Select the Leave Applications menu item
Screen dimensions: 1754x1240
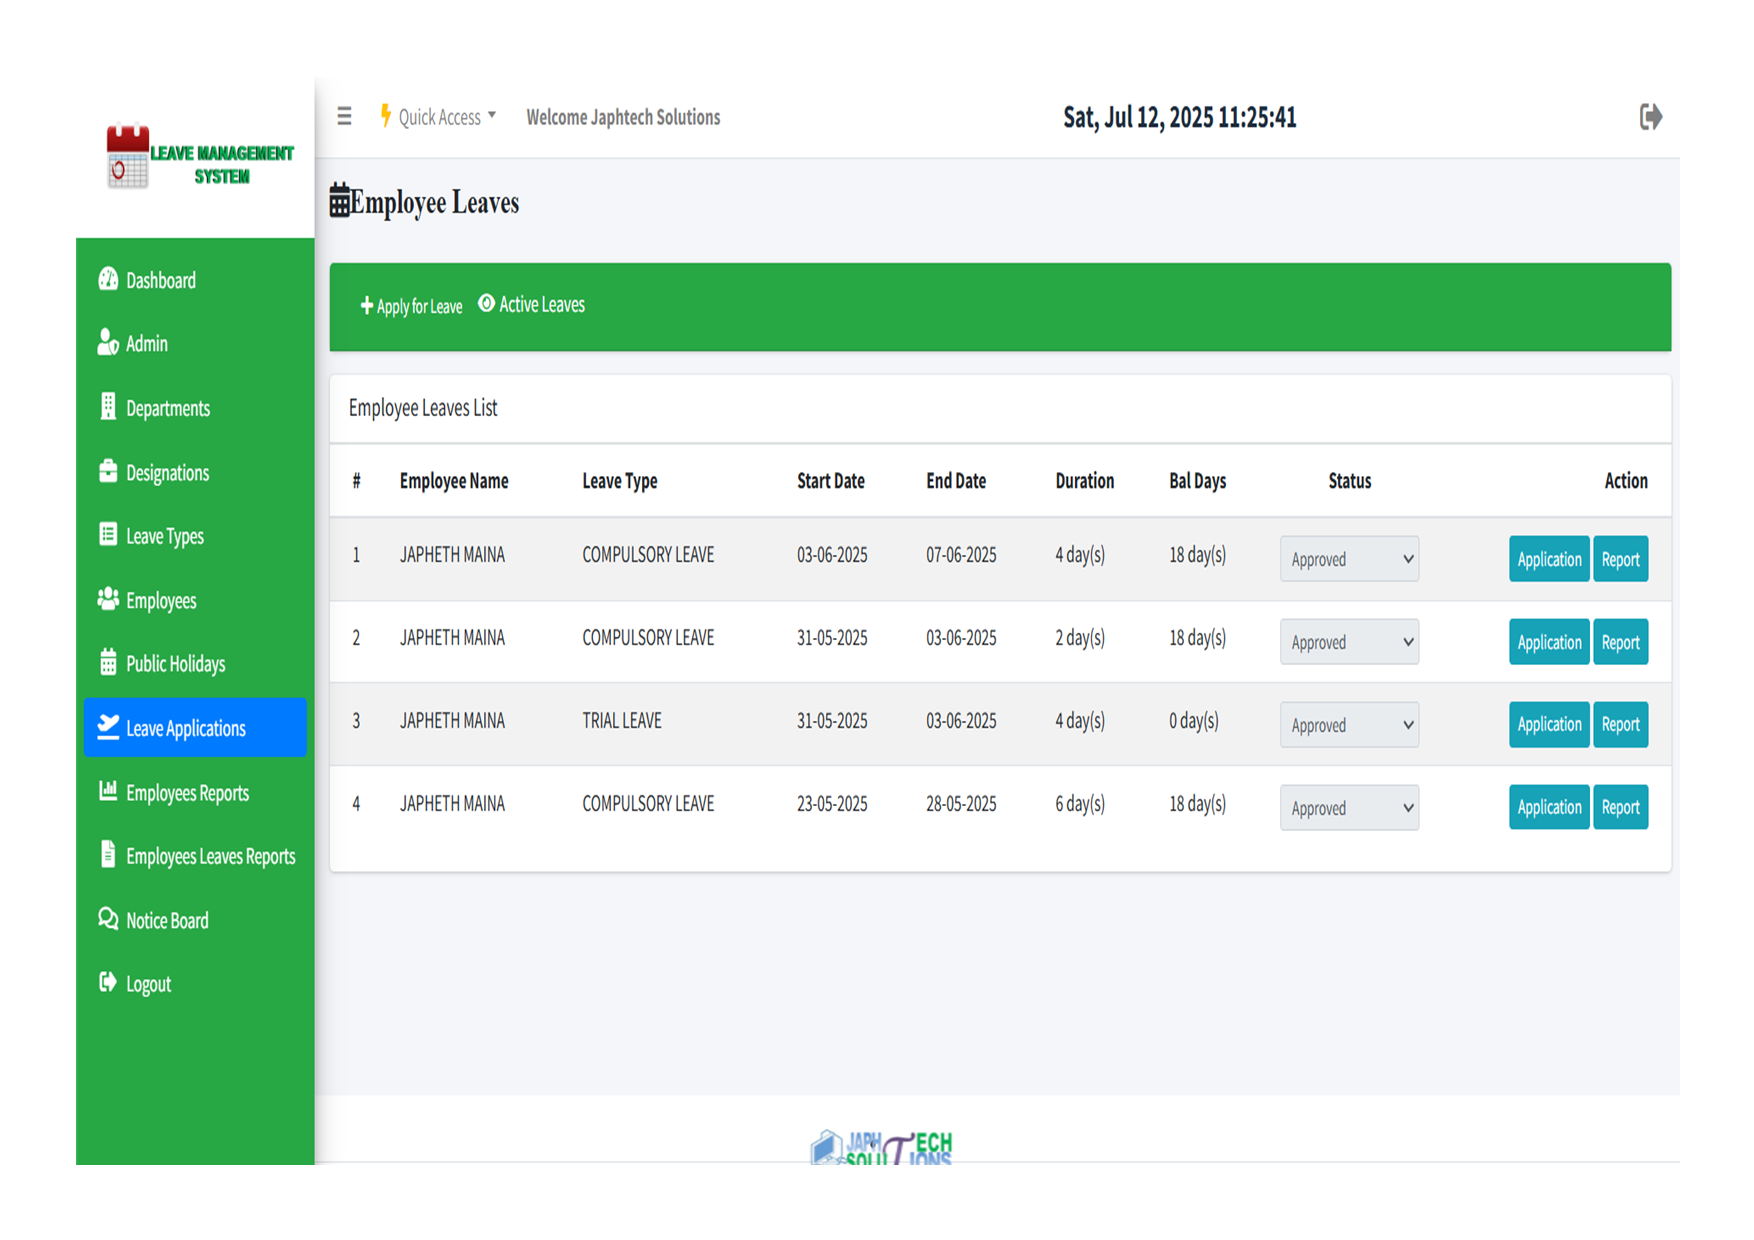pyautogui.click(x=195, y=727)
